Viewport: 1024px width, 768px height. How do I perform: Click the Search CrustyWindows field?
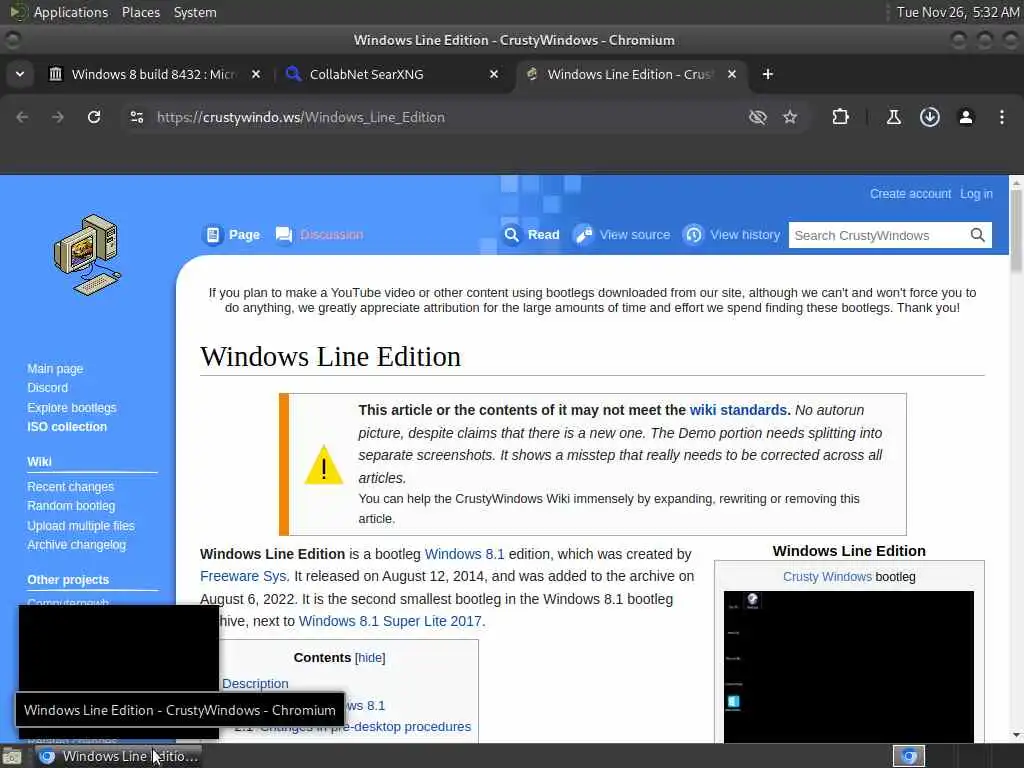pyautogui.click(x=878, y=236)
